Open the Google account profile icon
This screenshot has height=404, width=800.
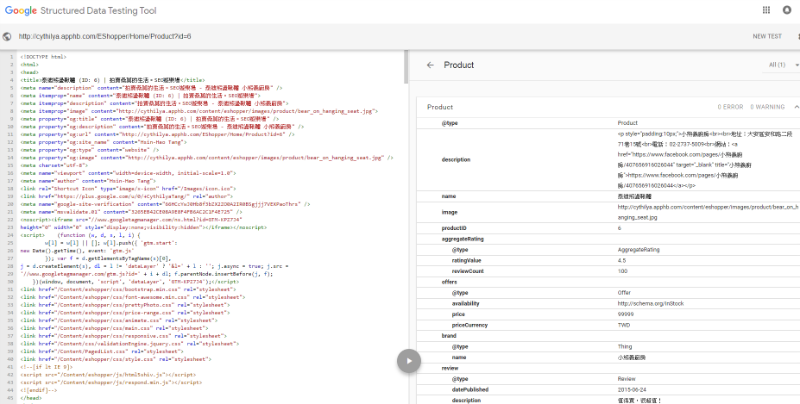(x=786, y=10)
